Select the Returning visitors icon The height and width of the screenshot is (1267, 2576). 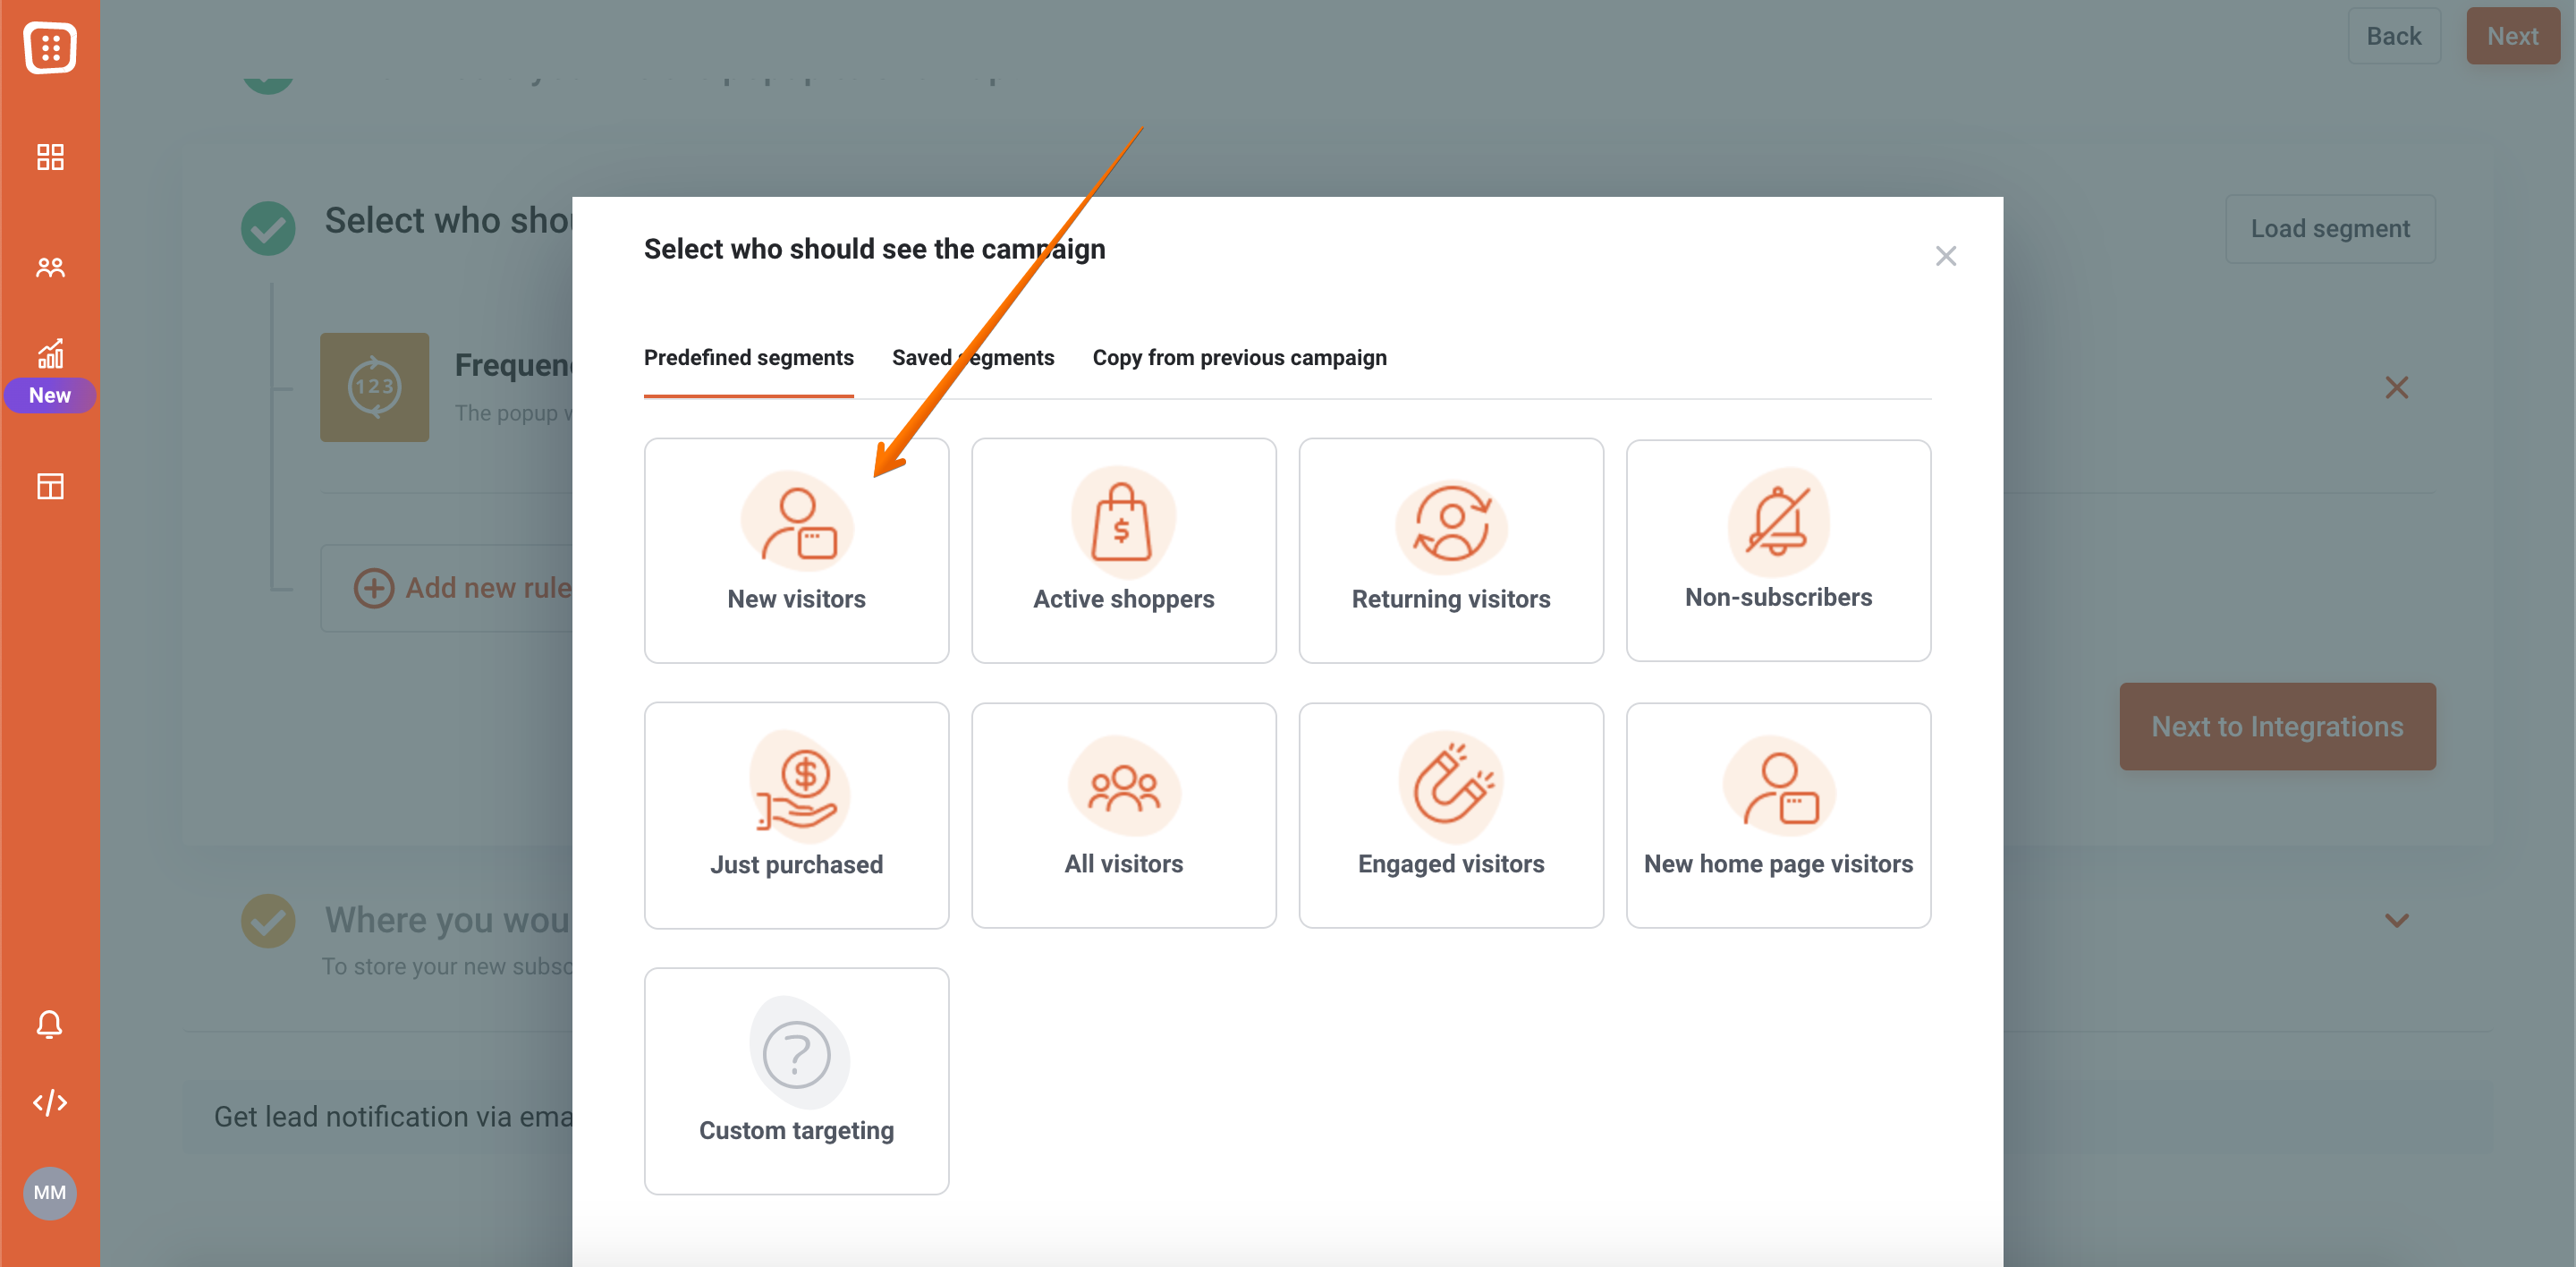point(1451,525)
